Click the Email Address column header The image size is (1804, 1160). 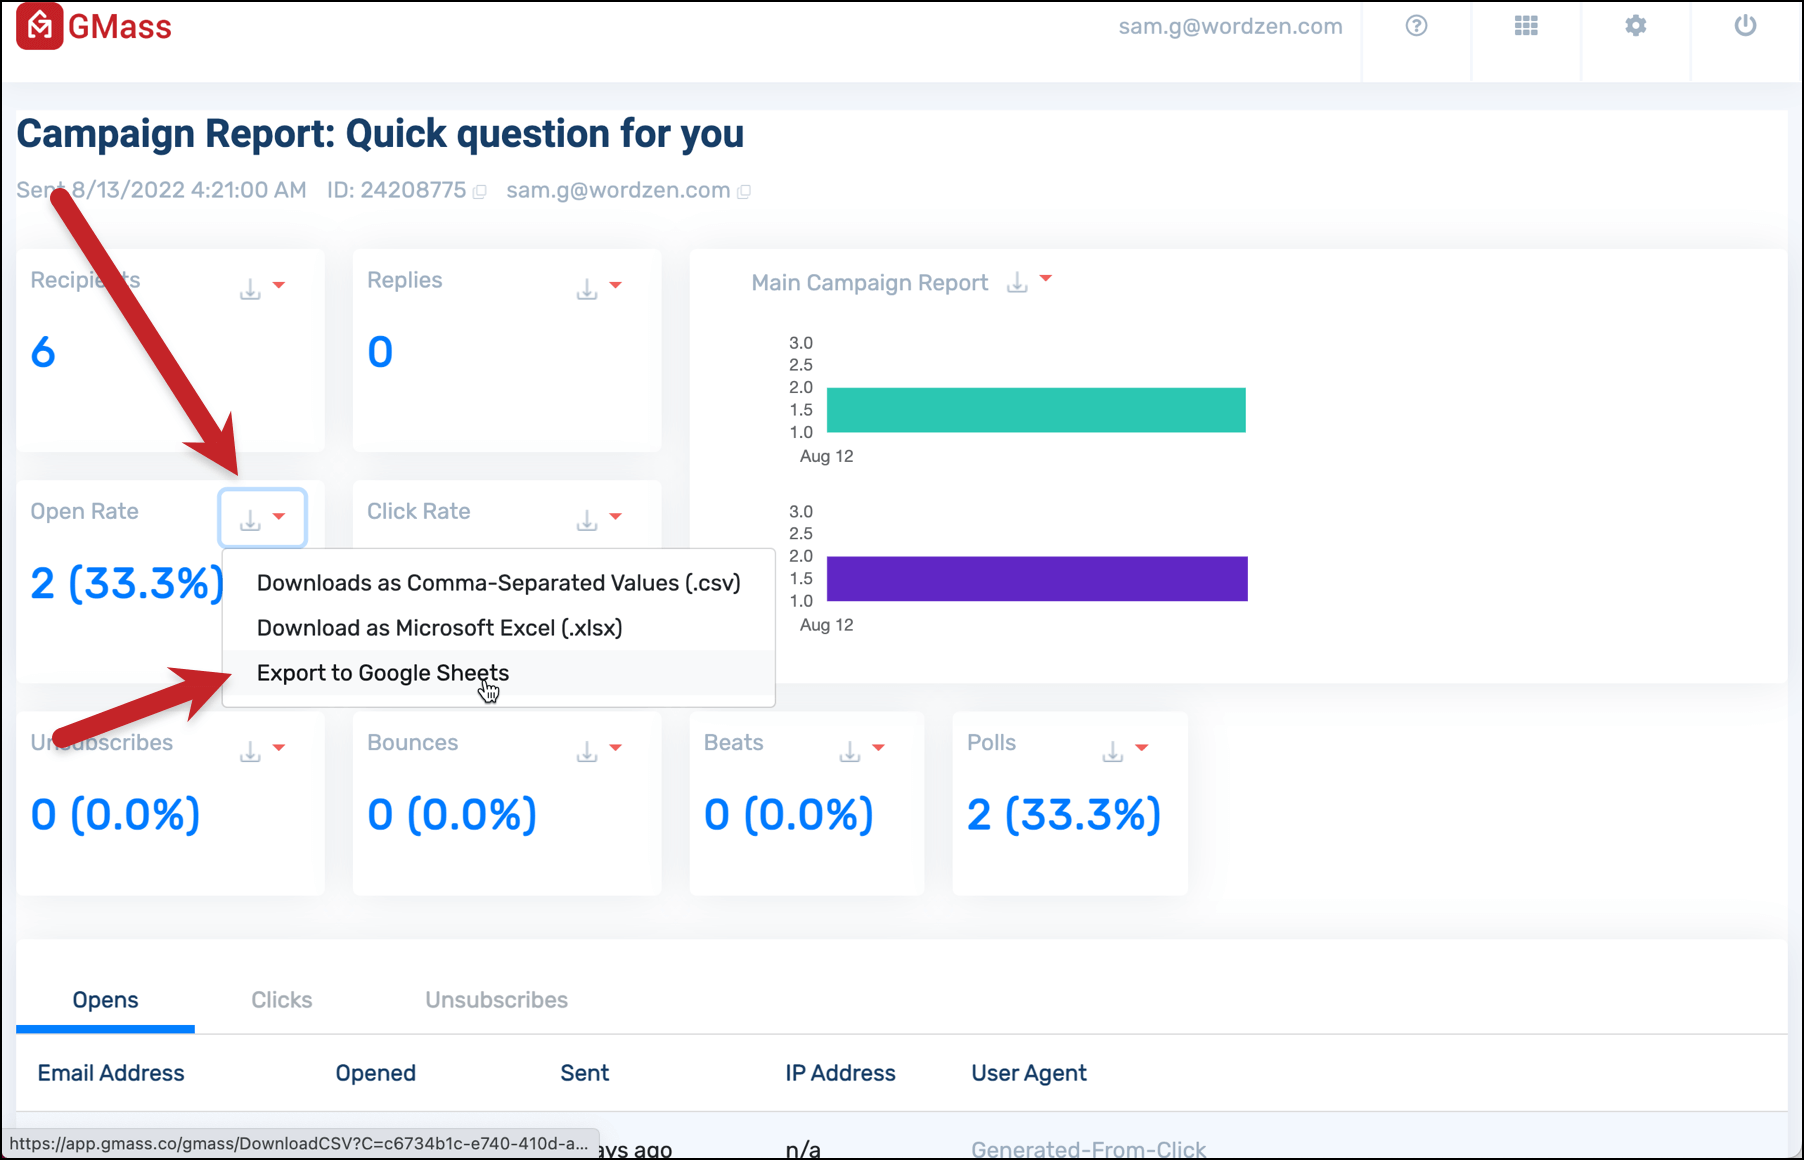111,1073
